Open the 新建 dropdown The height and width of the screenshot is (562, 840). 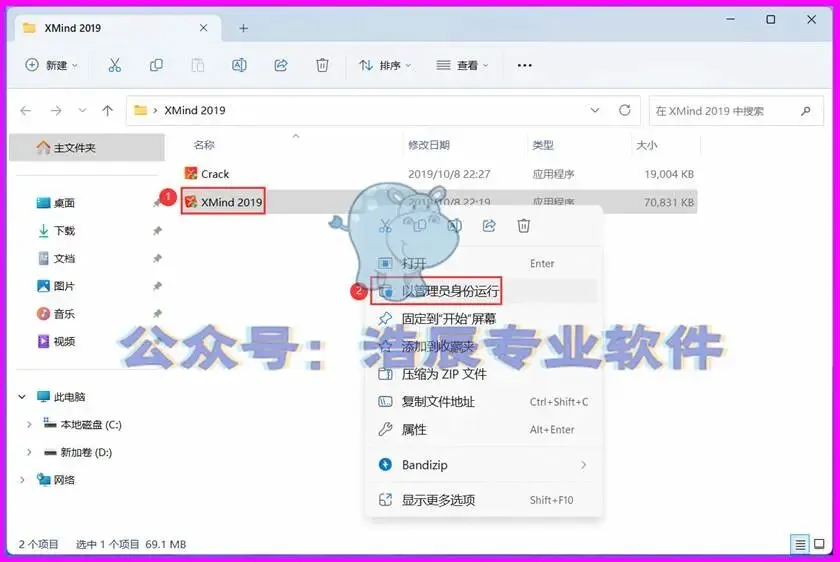[51, 65]
